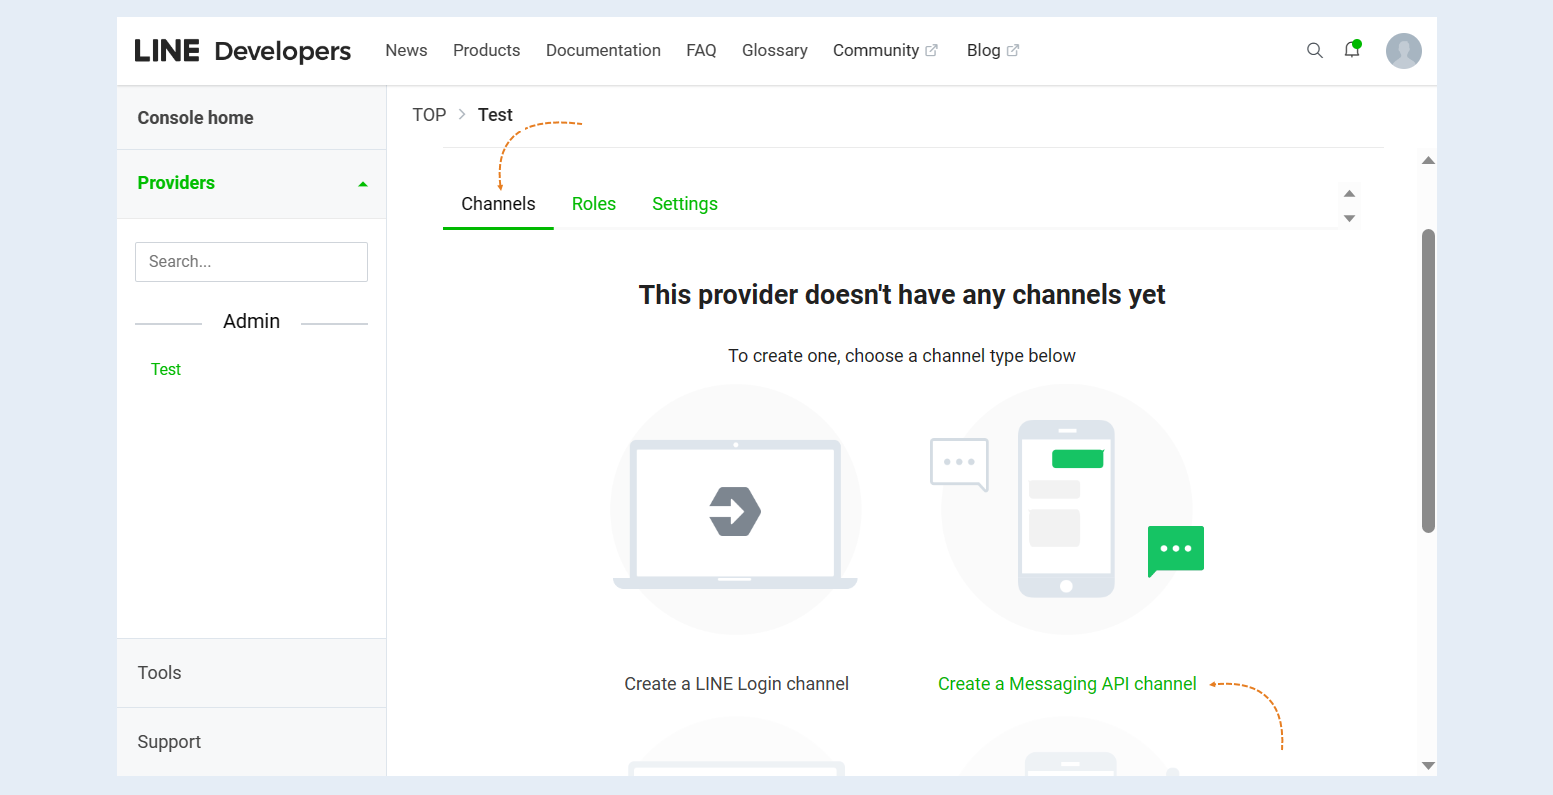
Task: Click the tab area scroll-up arrow
Action: coord(1349,193)
